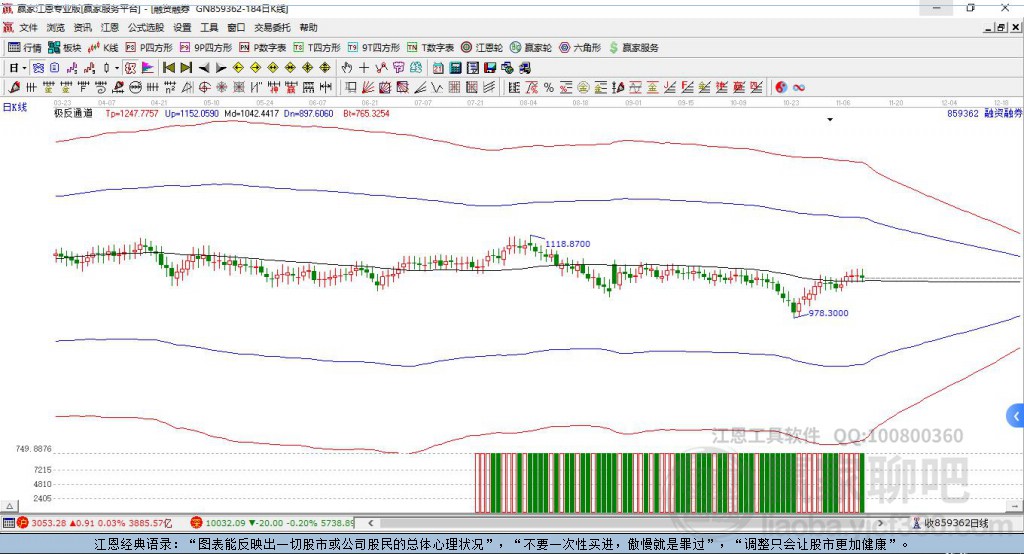
Task: Step chart left with black left arrow
Action: 204,68
